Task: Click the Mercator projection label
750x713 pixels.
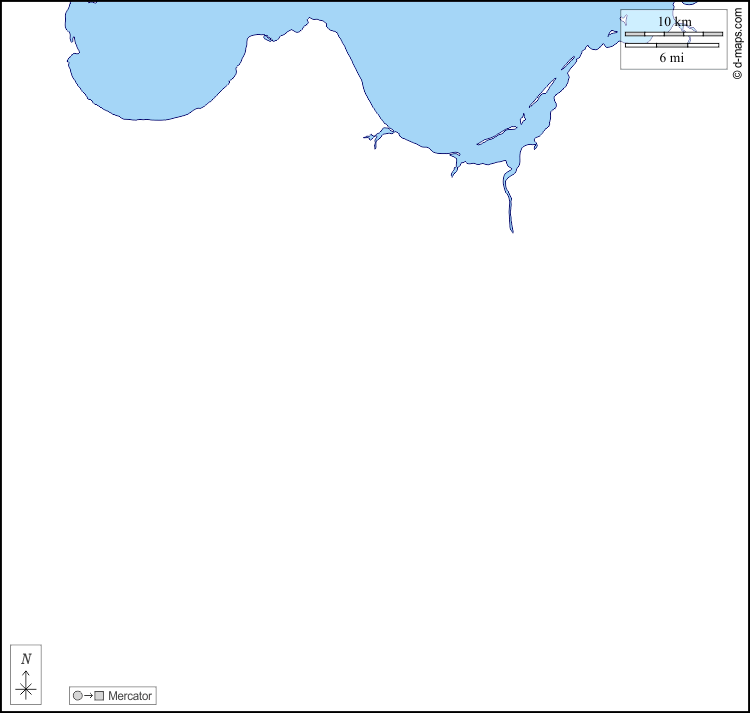Action: [x=131, y=695]
